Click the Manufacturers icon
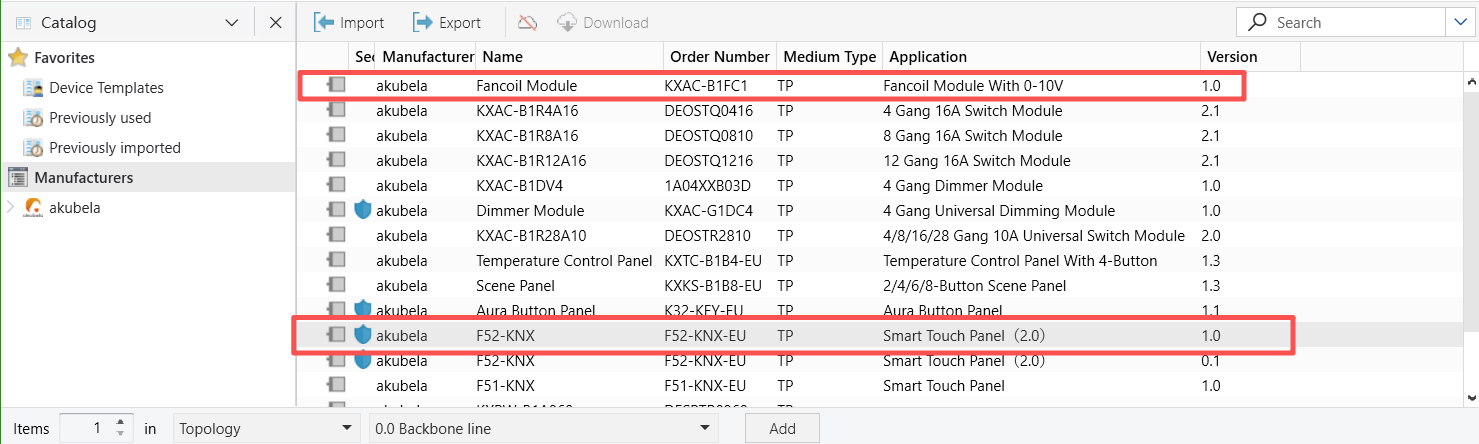This screenshot has height=444, width=1479. click(x=18, y=178)
